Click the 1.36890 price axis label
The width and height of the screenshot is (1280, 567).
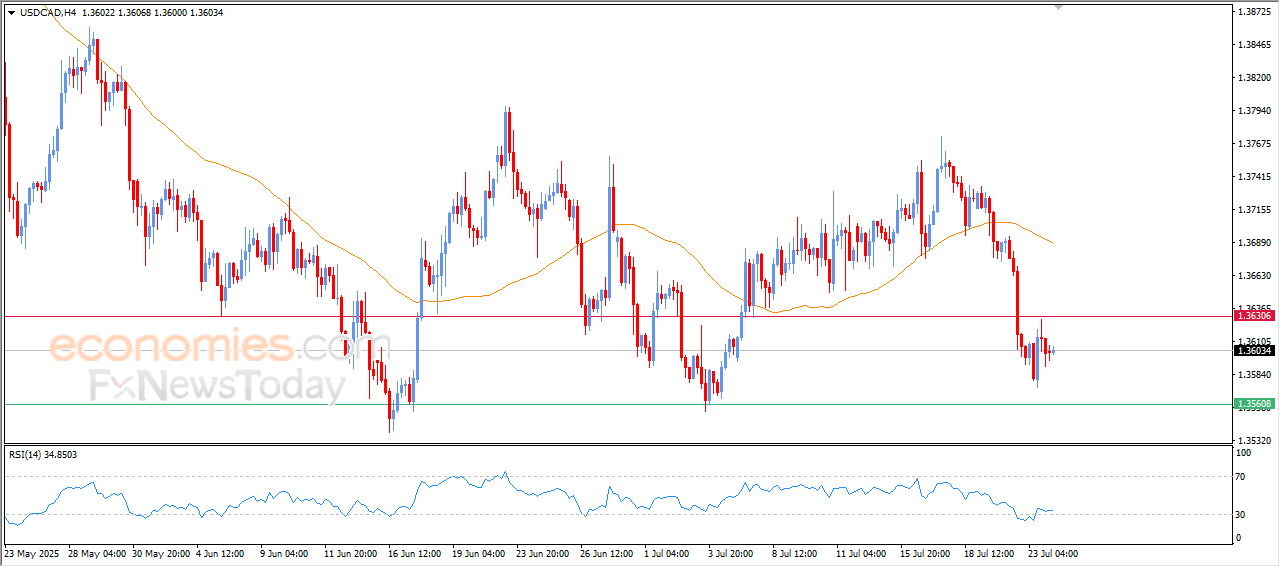pos(1254,243)
